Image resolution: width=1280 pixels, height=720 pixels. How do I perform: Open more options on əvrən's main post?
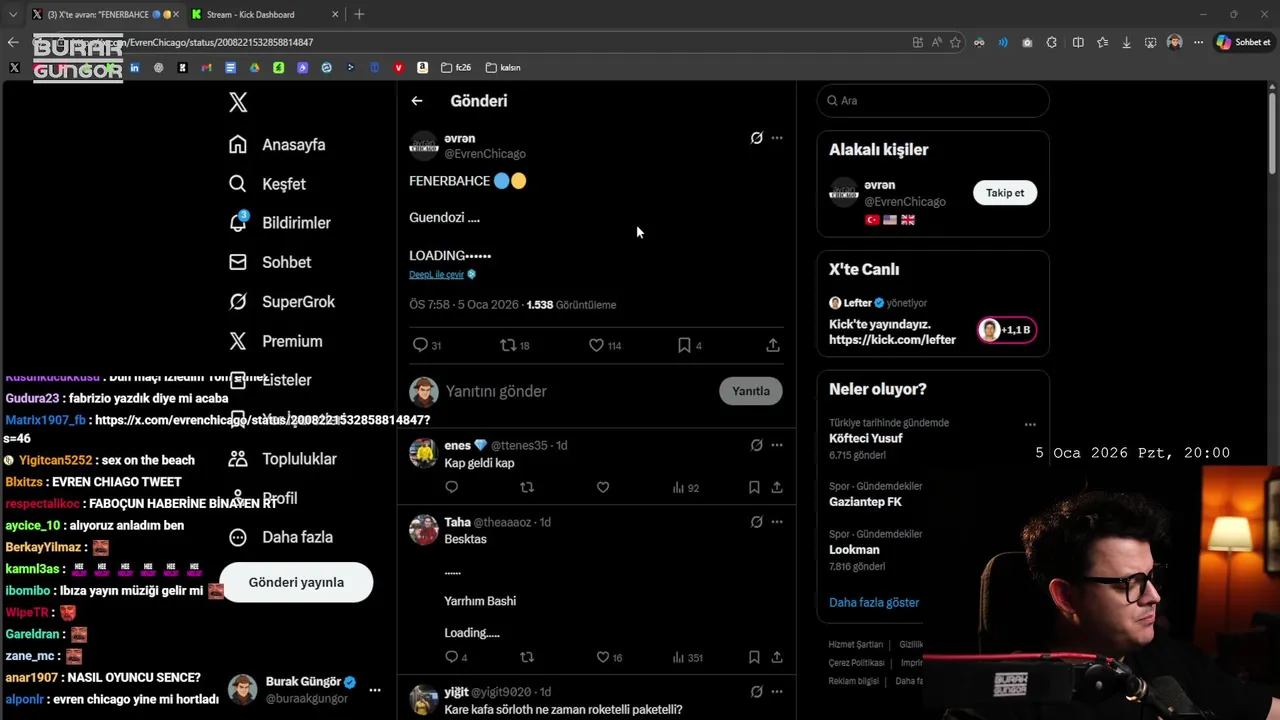click(x=777, y=138)
